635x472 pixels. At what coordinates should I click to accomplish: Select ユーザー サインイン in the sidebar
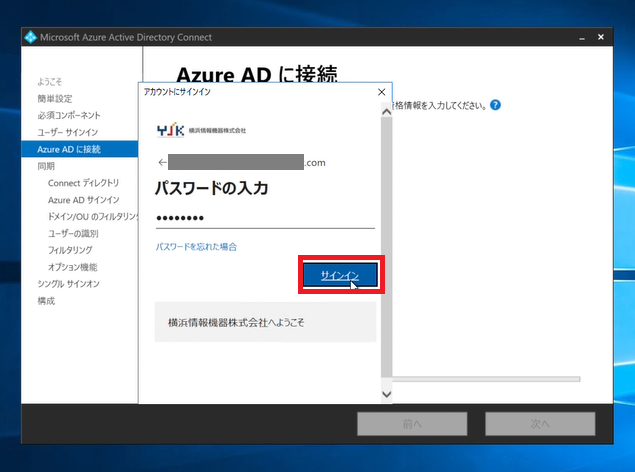[x=68, y=132]
